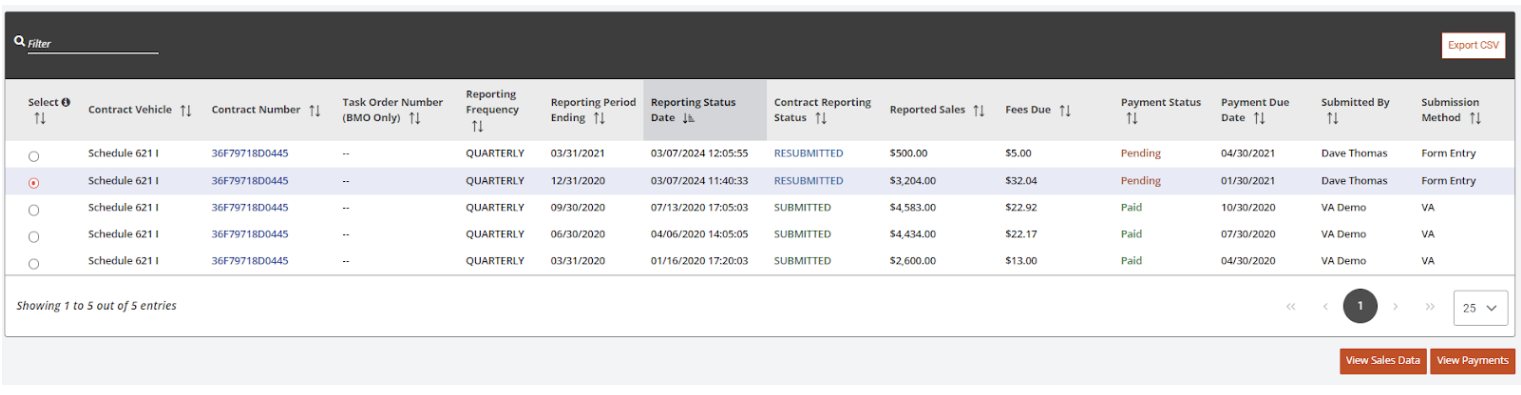1521x395 pixels.
Task: Go to first page double-chevron
Action: [1291, 307]
